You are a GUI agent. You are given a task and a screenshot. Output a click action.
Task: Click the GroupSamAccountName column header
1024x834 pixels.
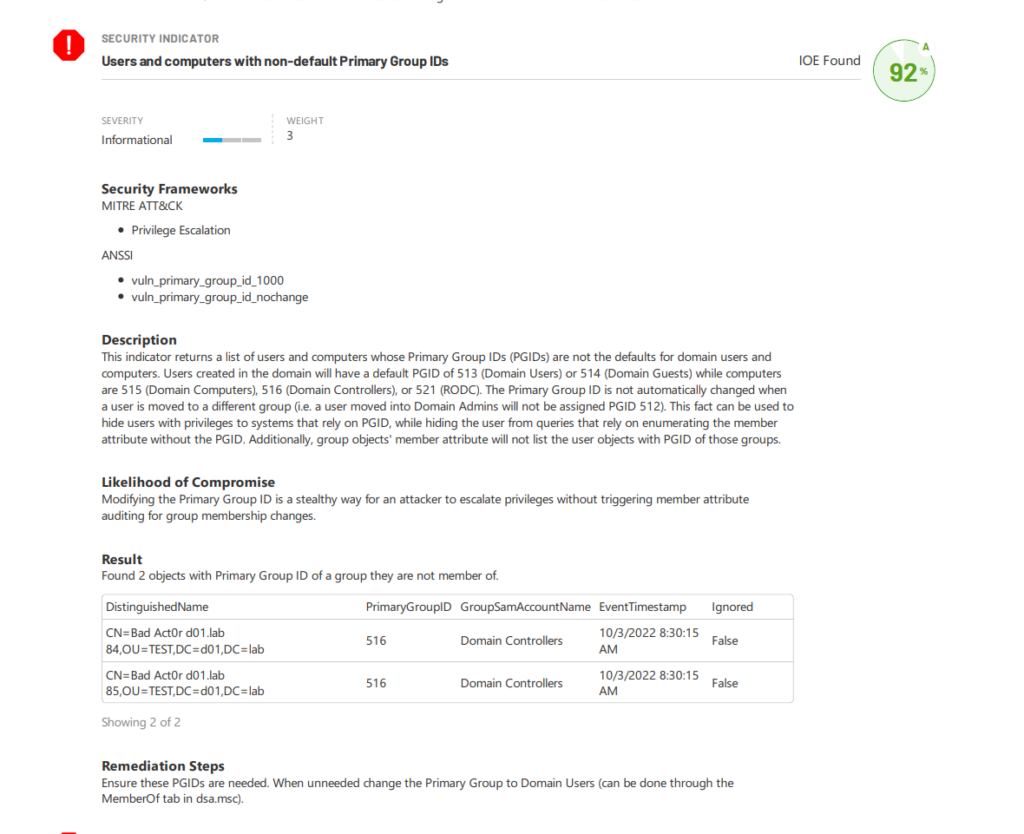point(525,607)
